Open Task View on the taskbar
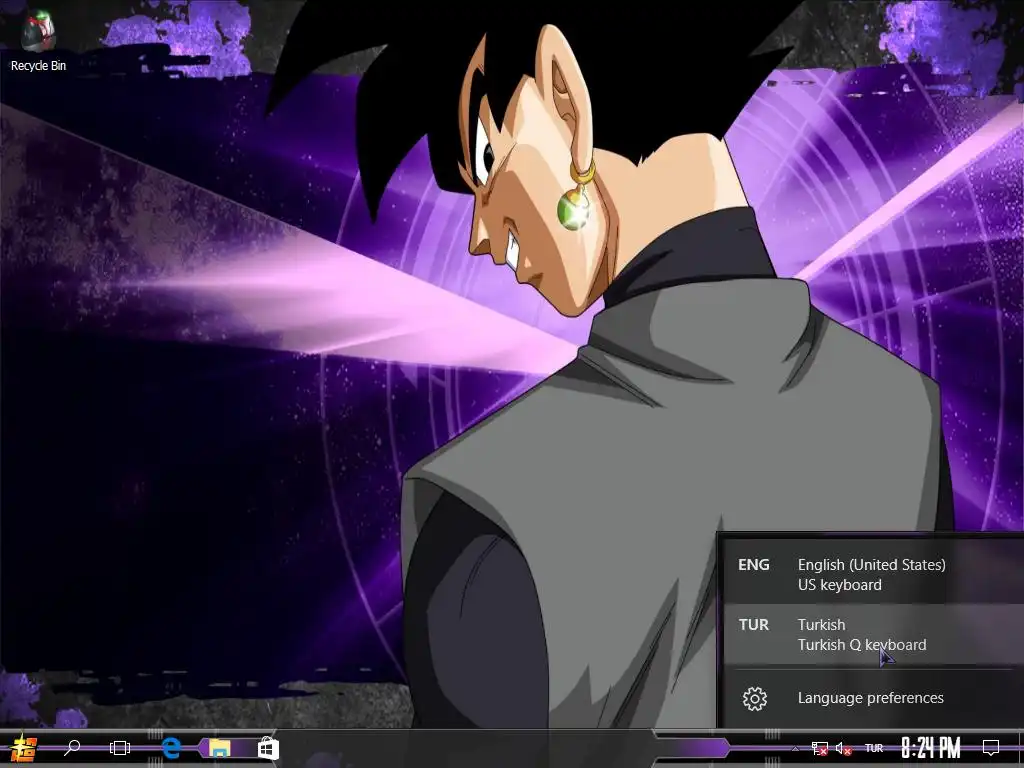 pyautogui.click(x=120, y=748)
